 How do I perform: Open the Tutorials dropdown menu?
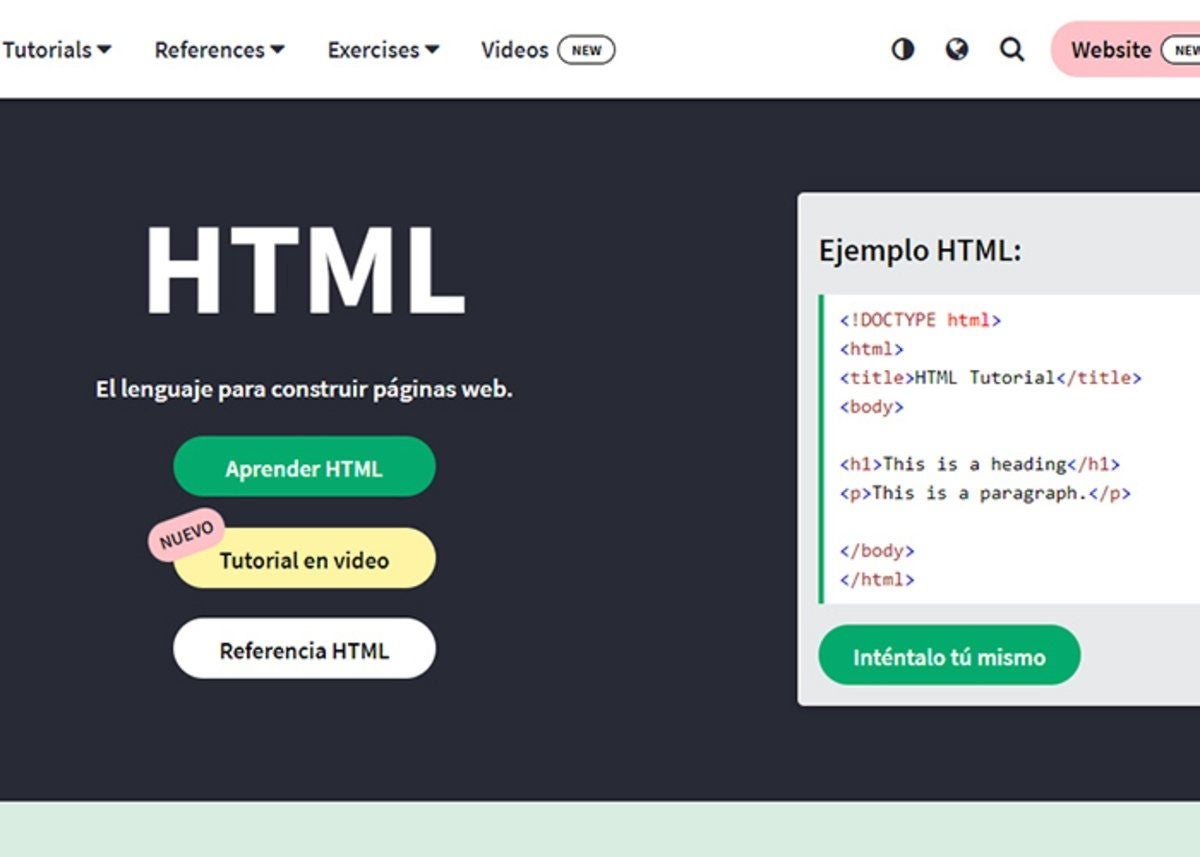(x=57, y=49)
